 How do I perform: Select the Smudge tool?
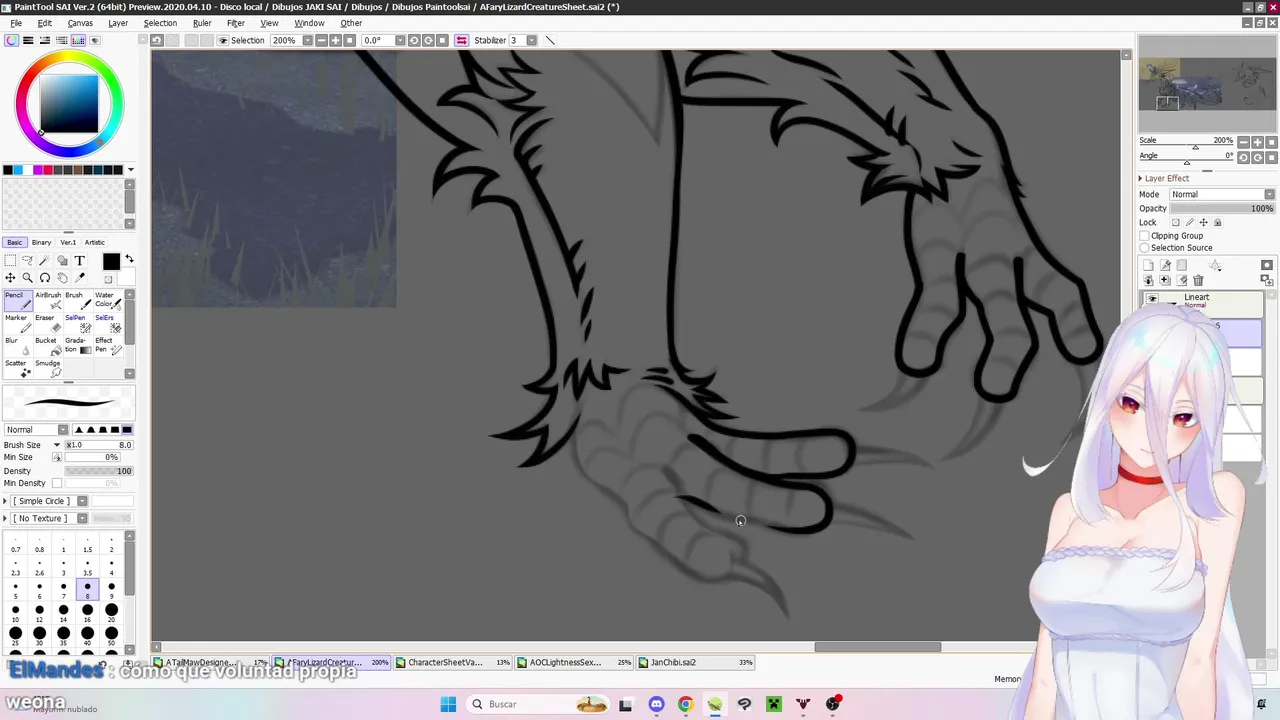[48, 368]
